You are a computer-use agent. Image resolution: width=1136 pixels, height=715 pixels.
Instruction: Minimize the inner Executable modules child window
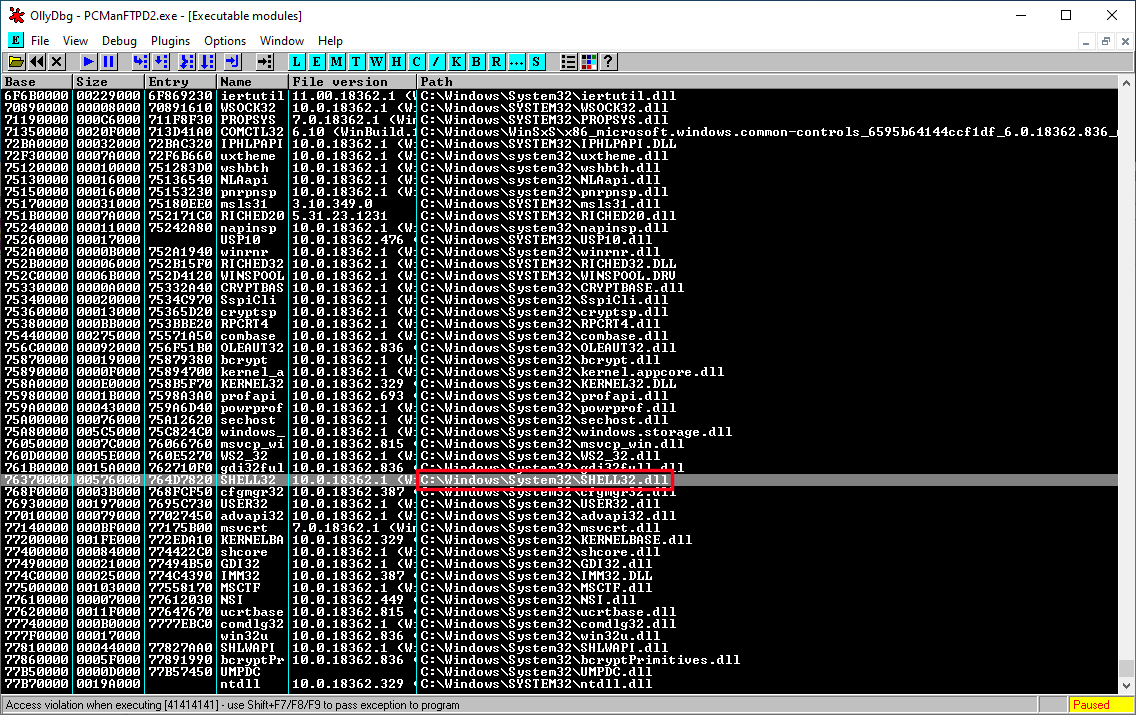tap(1086, 41)
